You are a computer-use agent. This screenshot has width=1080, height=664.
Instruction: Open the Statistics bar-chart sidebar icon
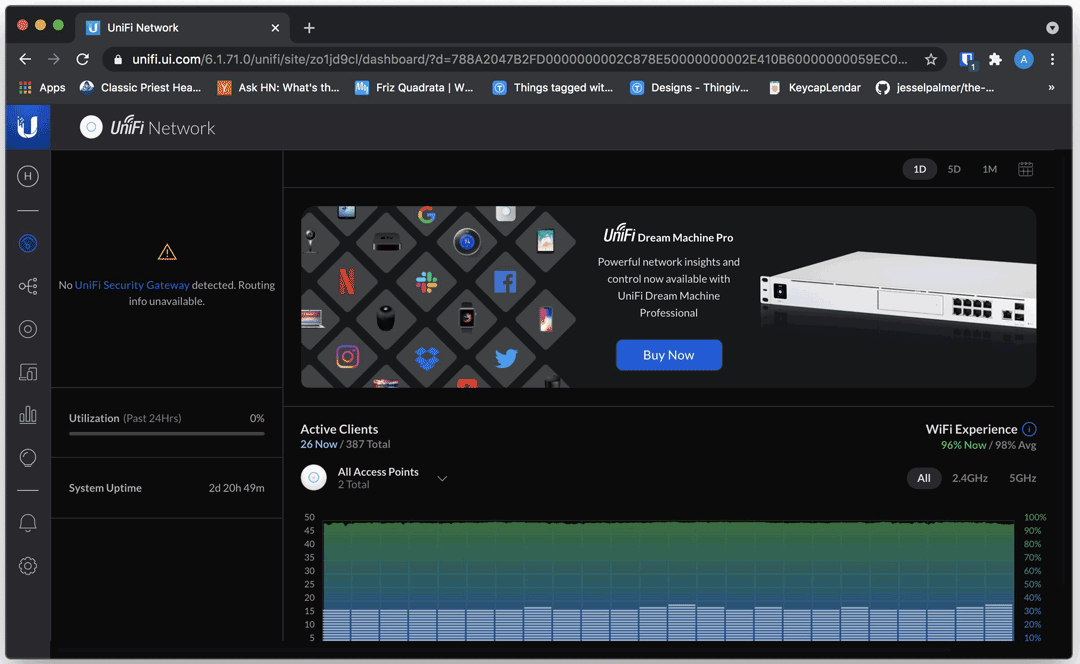tap(28, 415)
